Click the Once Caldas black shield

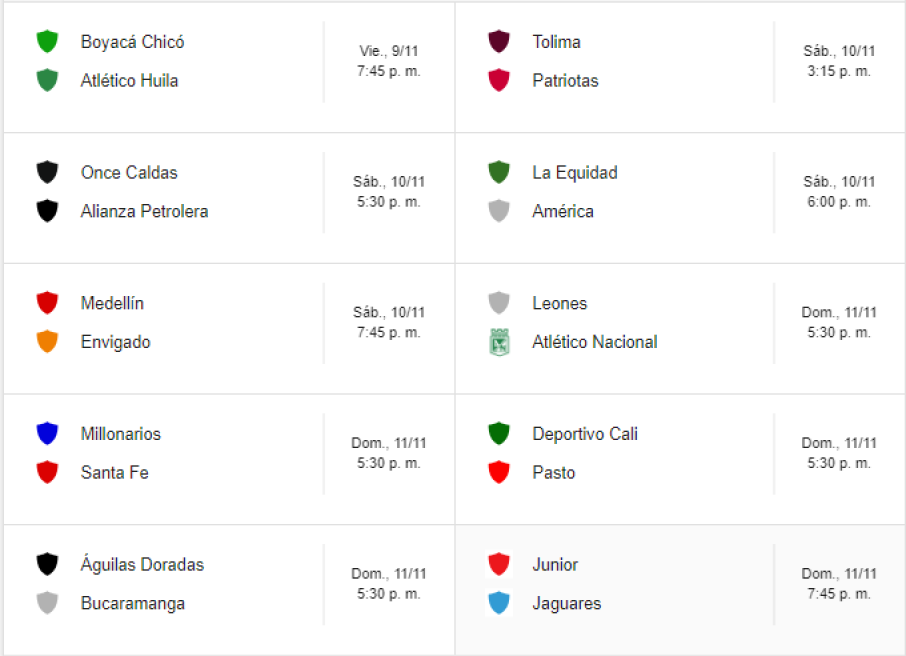coord(47,173)
